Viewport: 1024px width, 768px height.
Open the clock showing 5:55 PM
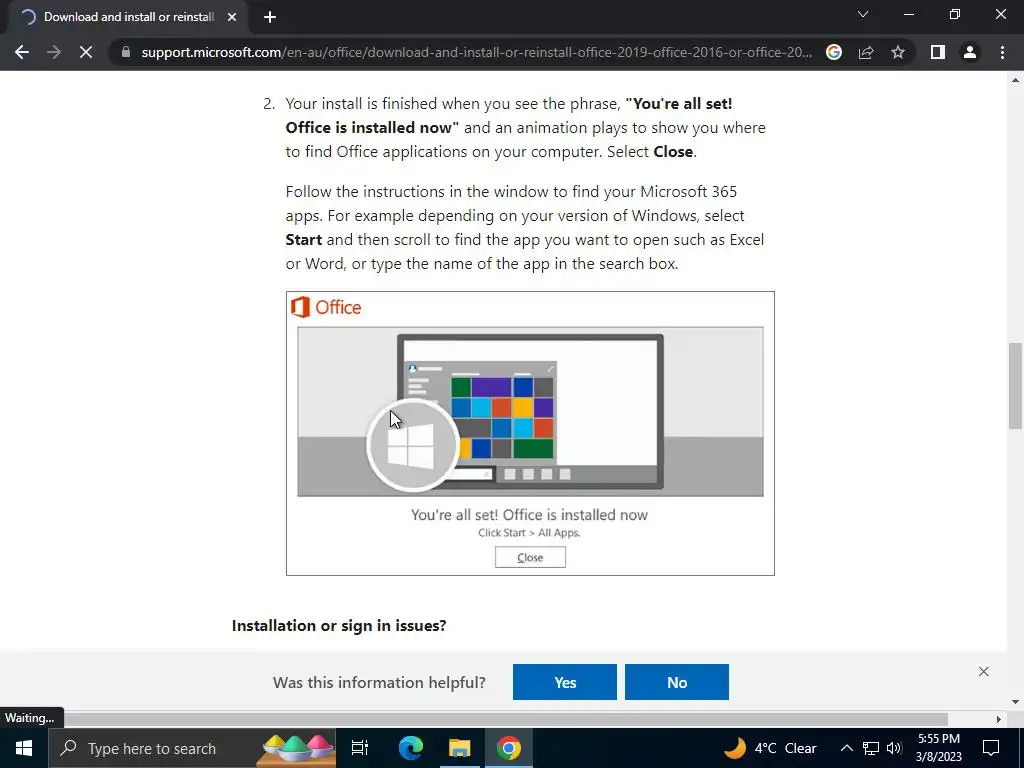pos(939,748)
